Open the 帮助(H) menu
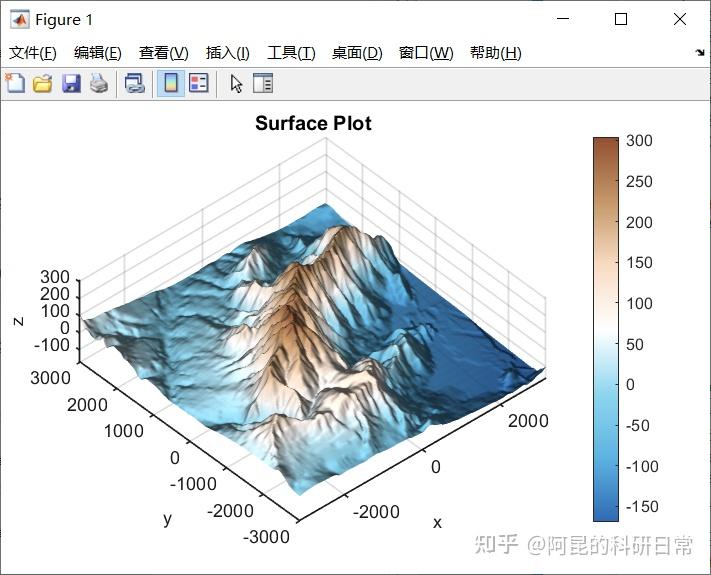Viewport: 711px width, 575px height. pyautogui.click(x=496, y=53)
